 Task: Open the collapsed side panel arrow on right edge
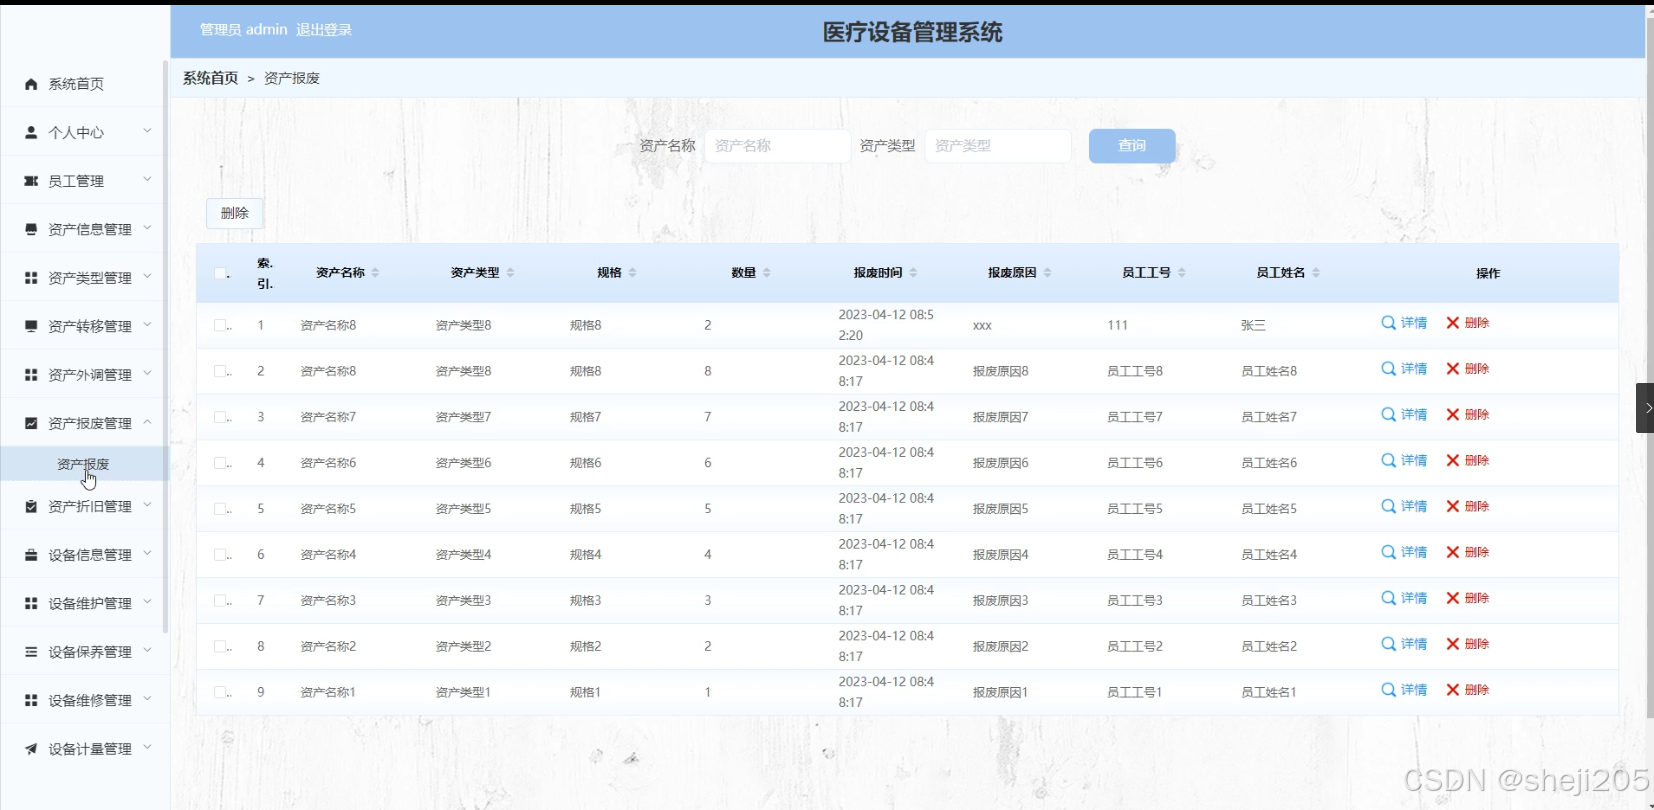point(1645,408)
